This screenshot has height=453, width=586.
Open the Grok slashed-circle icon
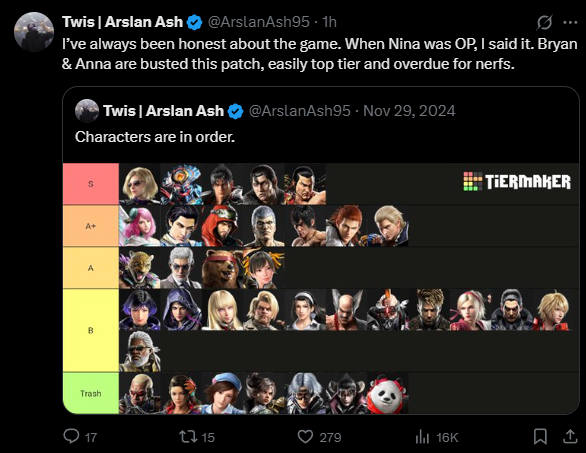[x=545, y=22]
